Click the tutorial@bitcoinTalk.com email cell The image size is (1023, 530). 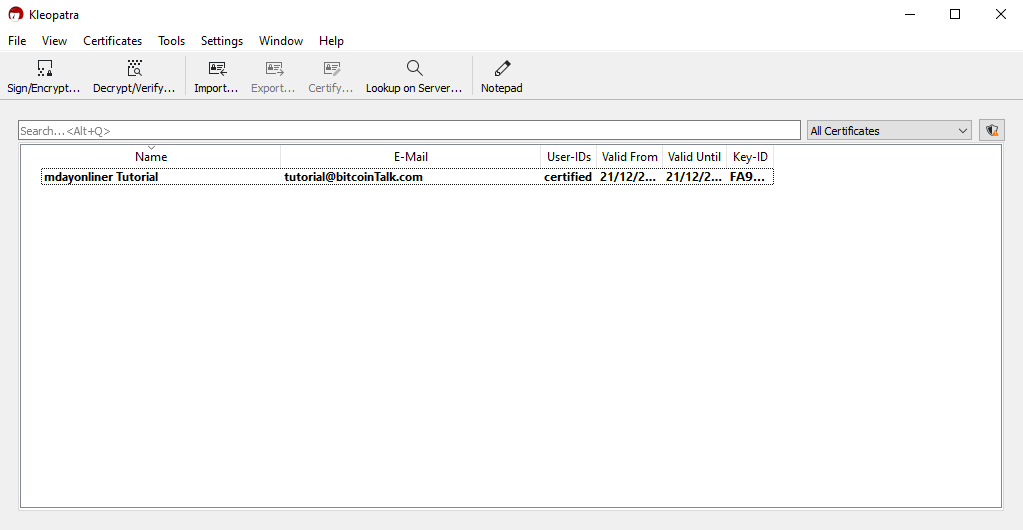(353, 177)
